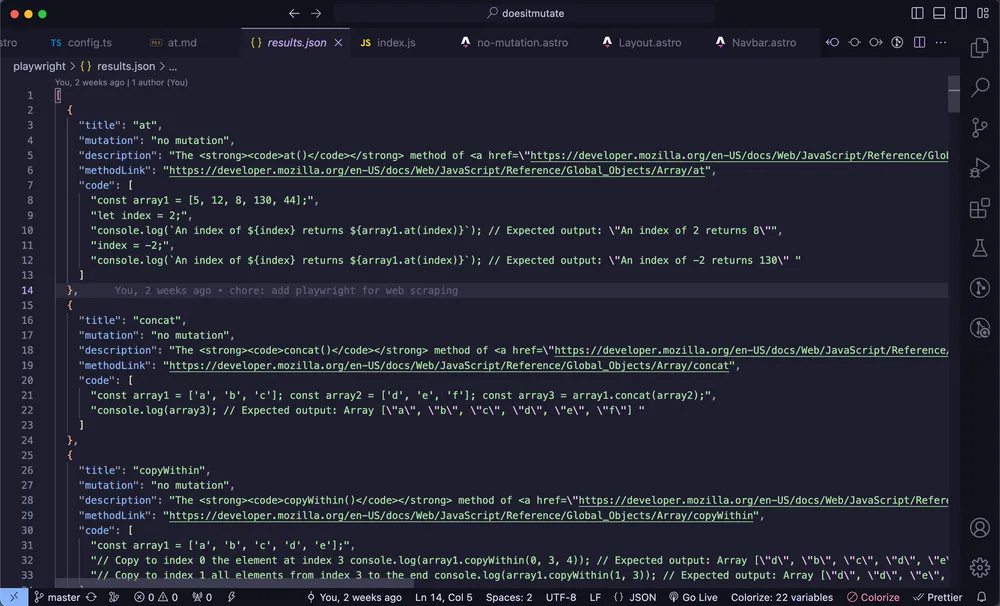Toggle file blame git icon in editor toolbar
The width and height of the screenshot is (1000, 606).
click(897, 42)
